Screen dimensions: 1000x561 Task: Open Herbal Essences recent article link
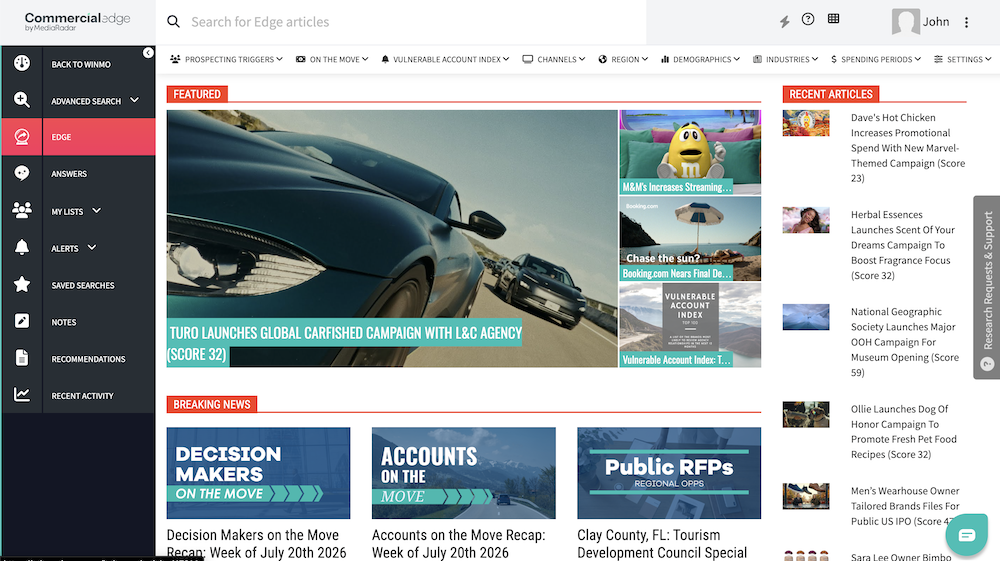(902, 245)
